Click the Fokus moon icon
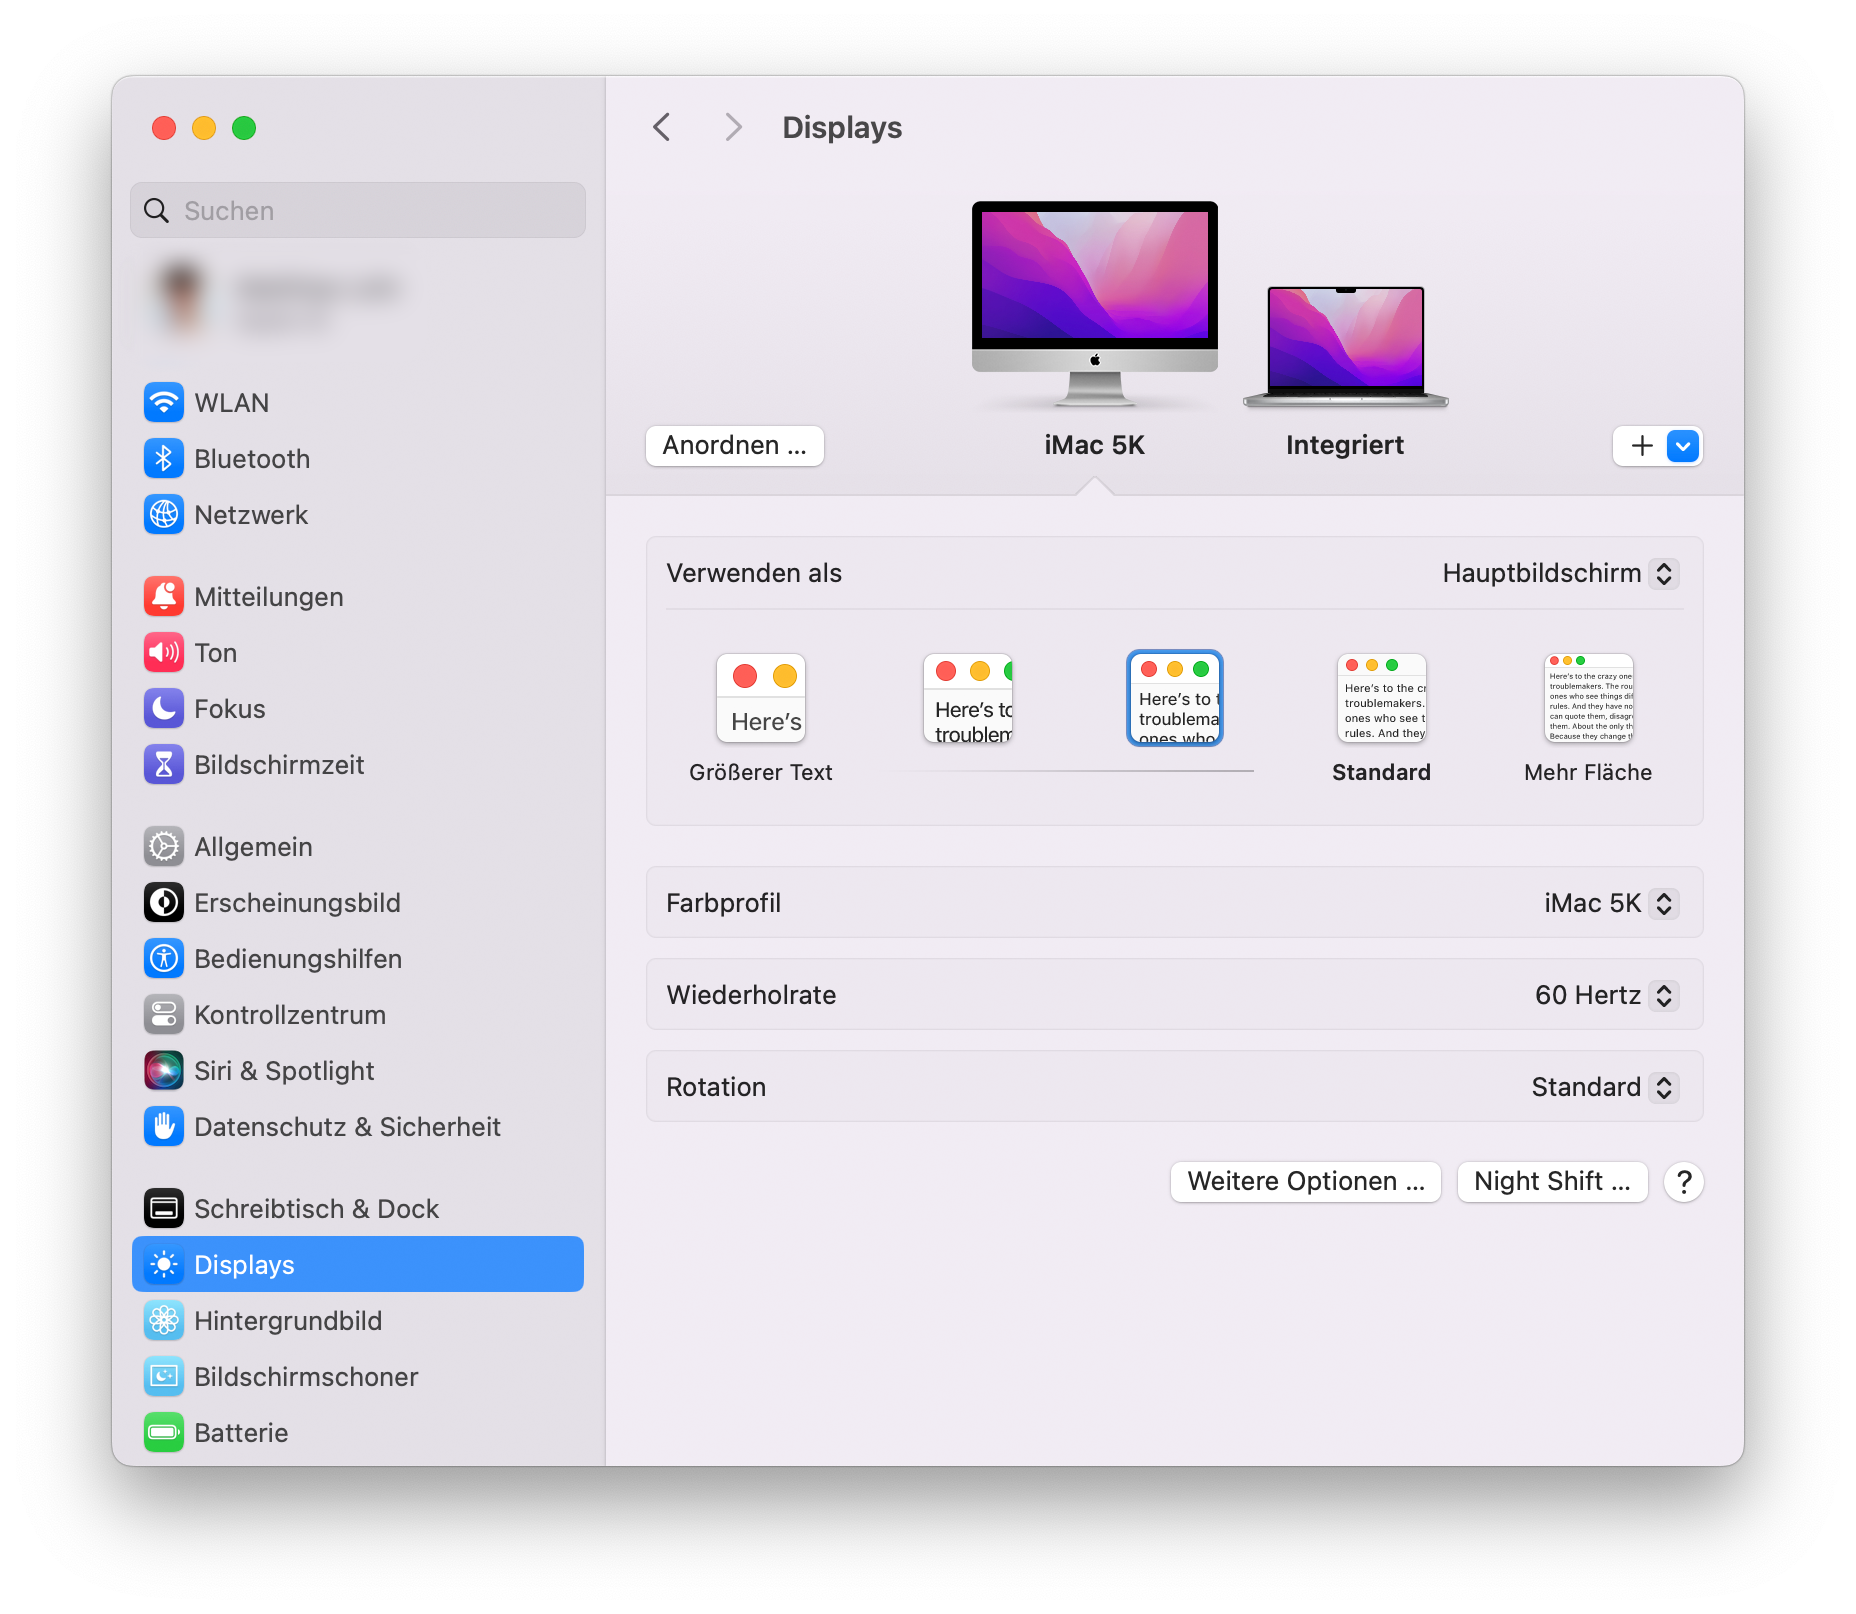 pos(164,709)
